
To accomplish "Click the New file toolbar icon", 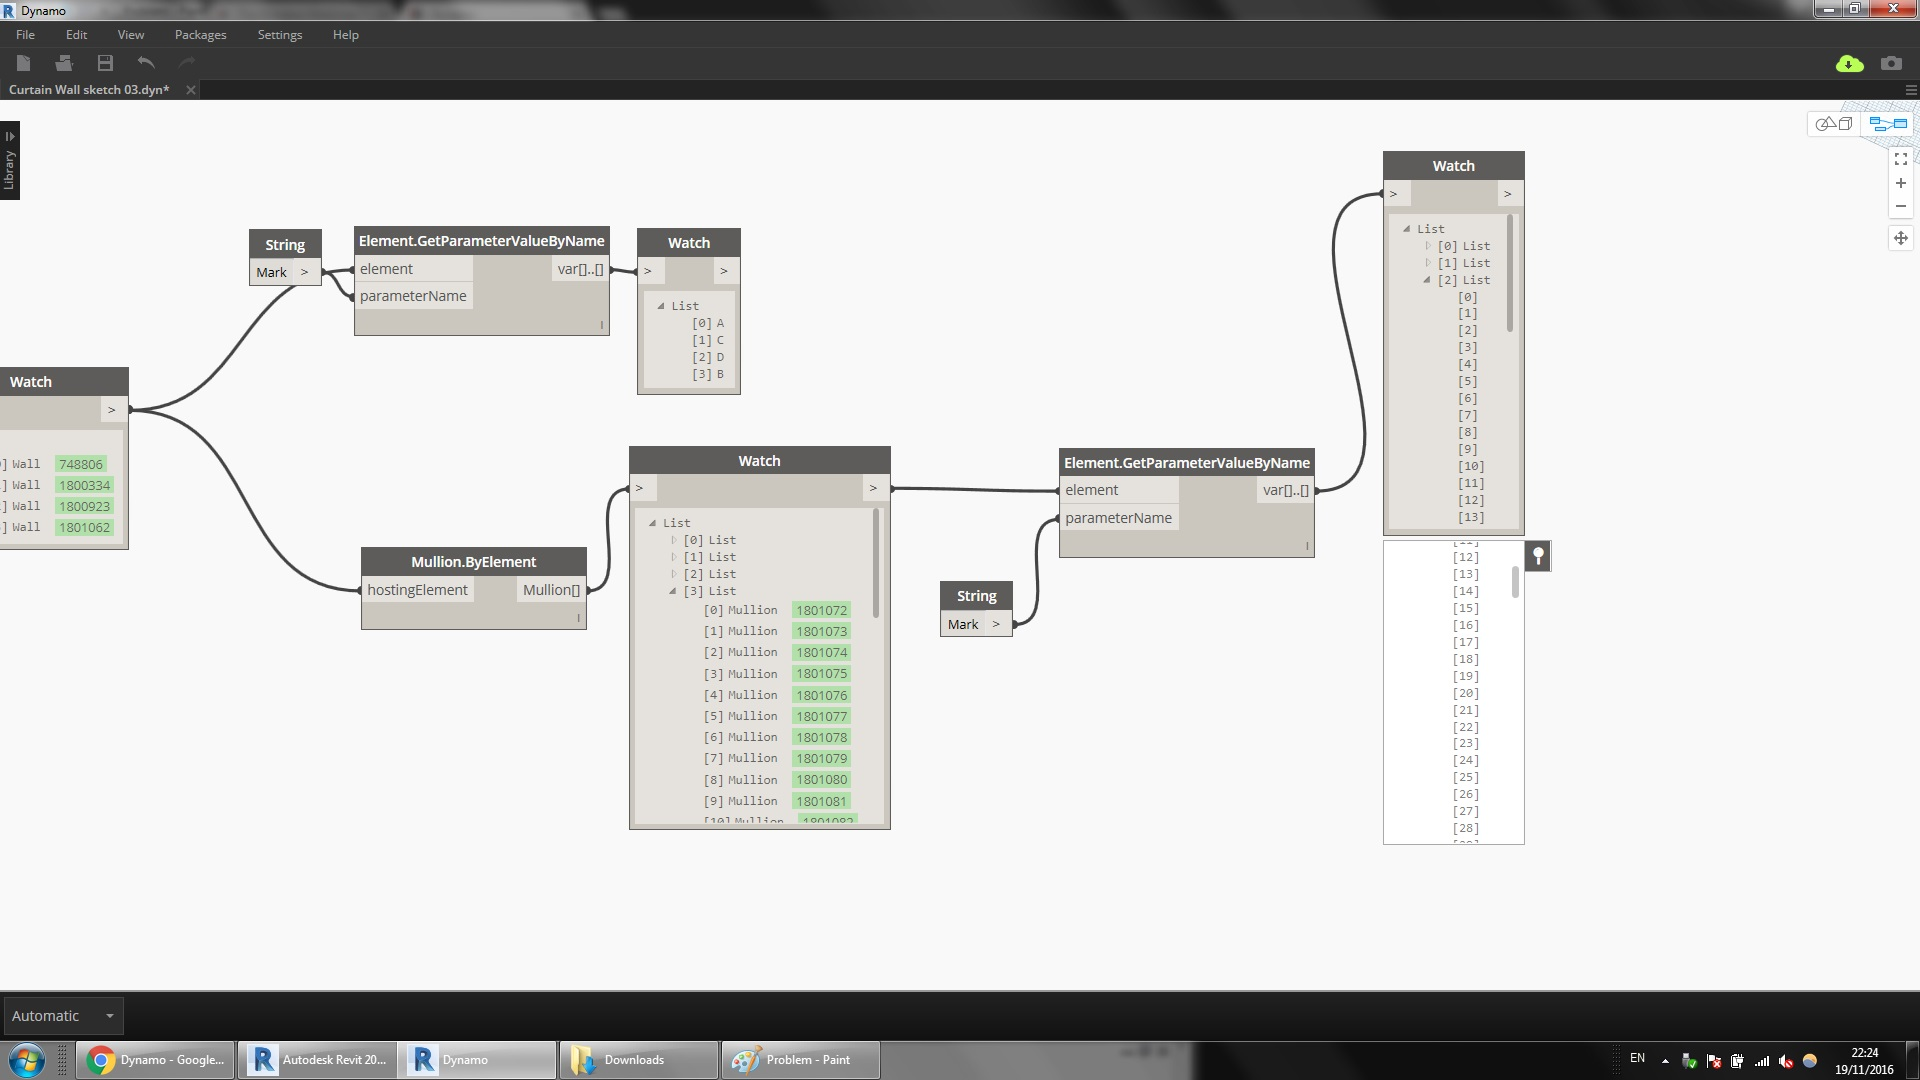I will point(24,63).
